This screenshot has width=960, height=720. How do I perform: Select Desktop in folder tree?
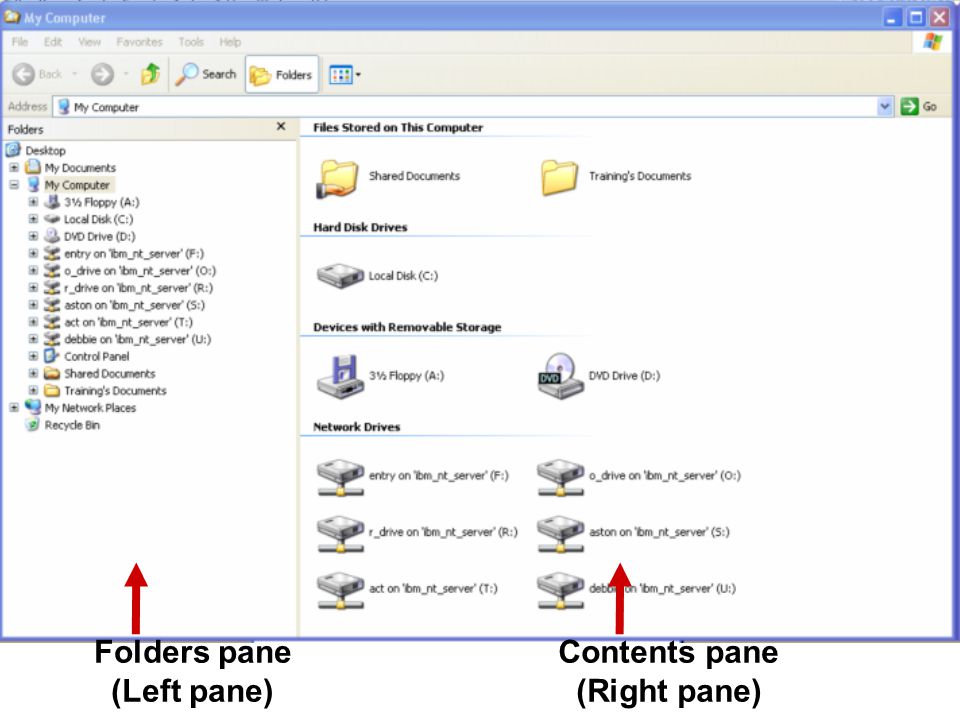(45, 150)
